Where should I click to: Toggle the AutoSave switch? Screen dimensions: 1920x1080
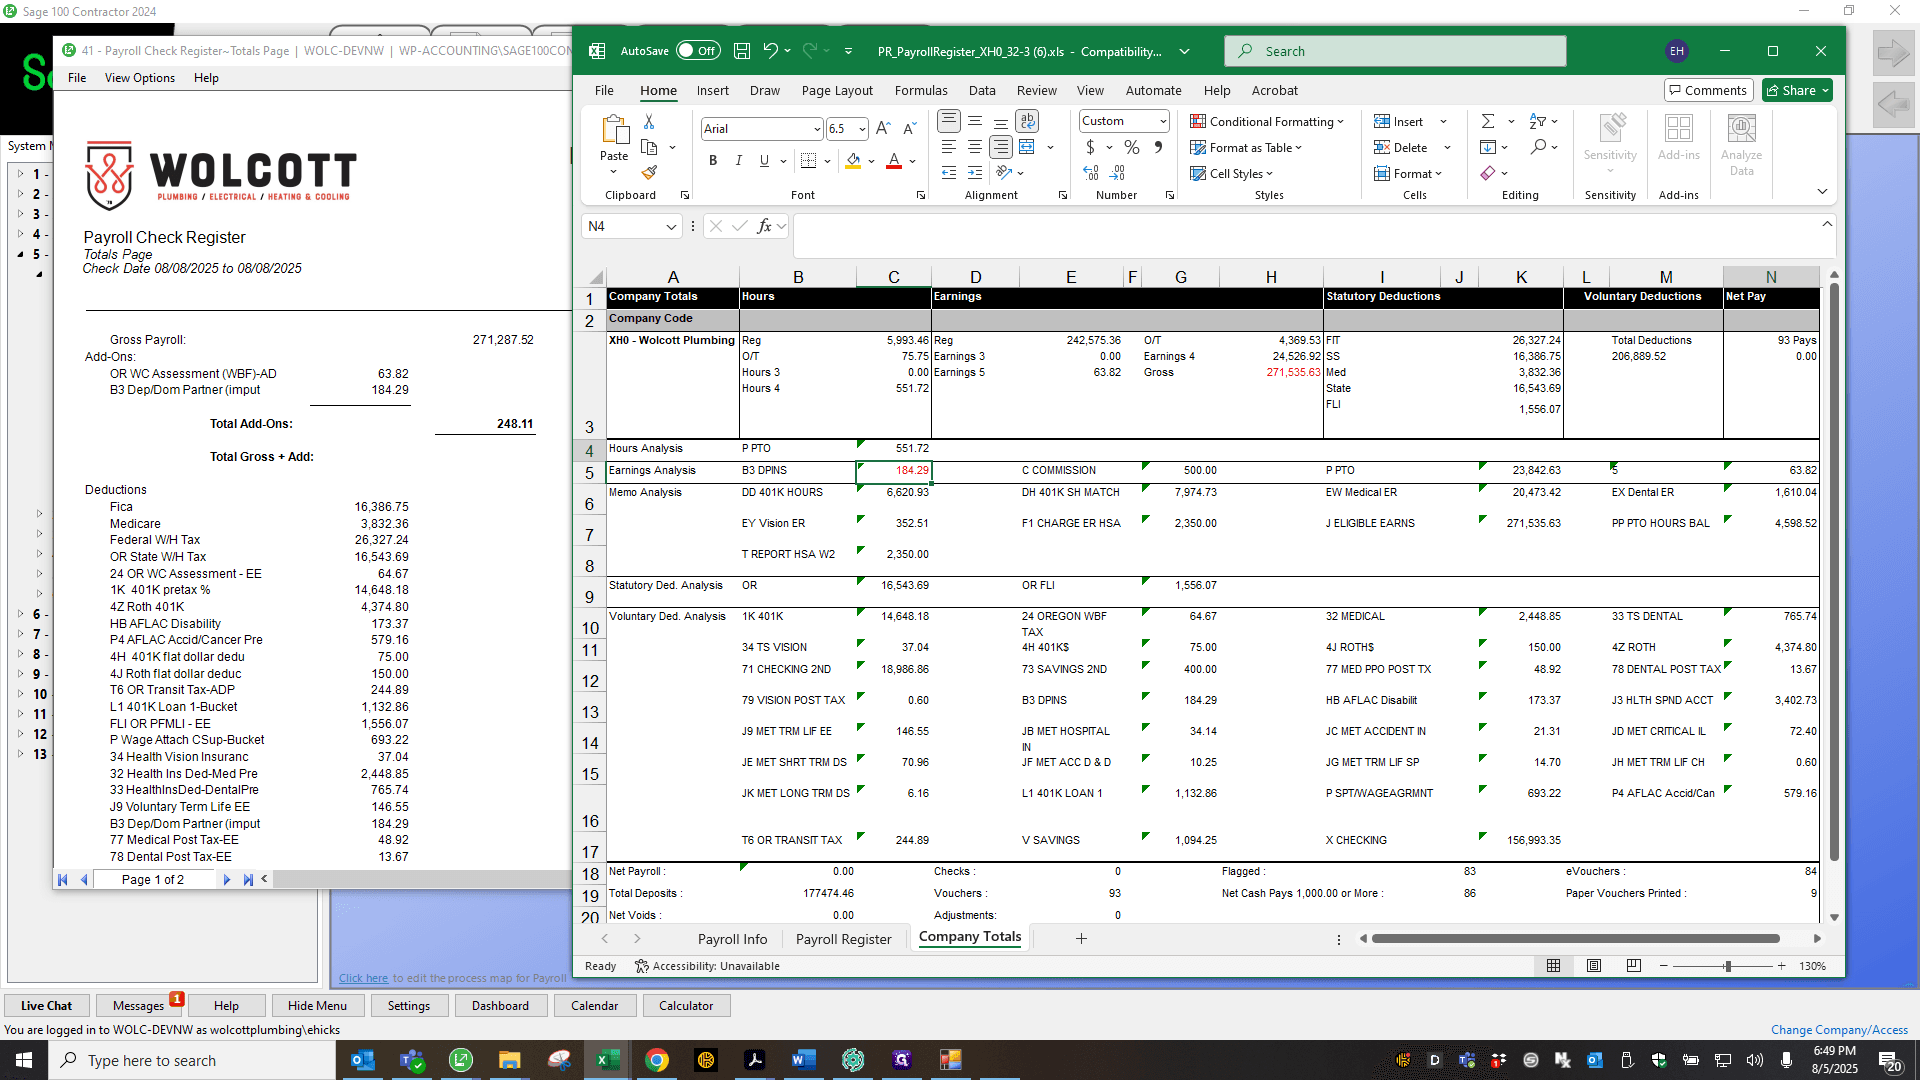698,51
